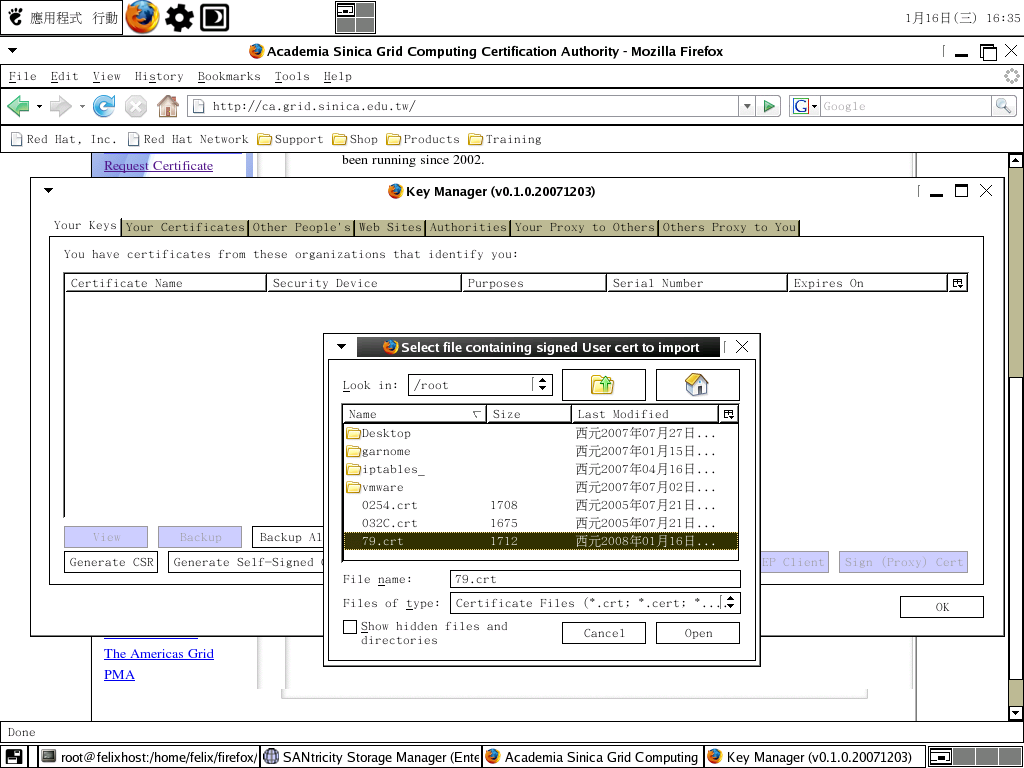
Task: Open the Red Hat, Inc. bookmark
Action: (64, 139)
